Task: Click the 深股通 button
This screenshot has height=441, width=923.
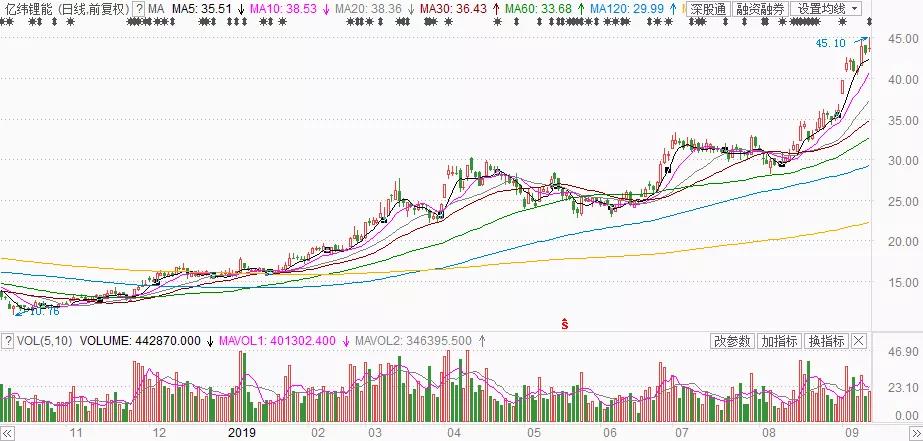Action: click(x=709, y=9)
